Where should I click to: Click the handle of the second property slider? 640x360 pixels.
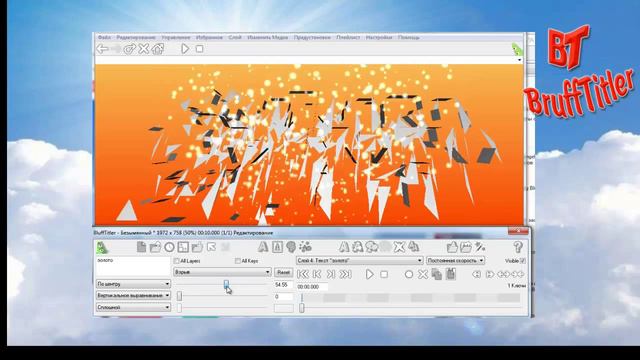(179, 296)
